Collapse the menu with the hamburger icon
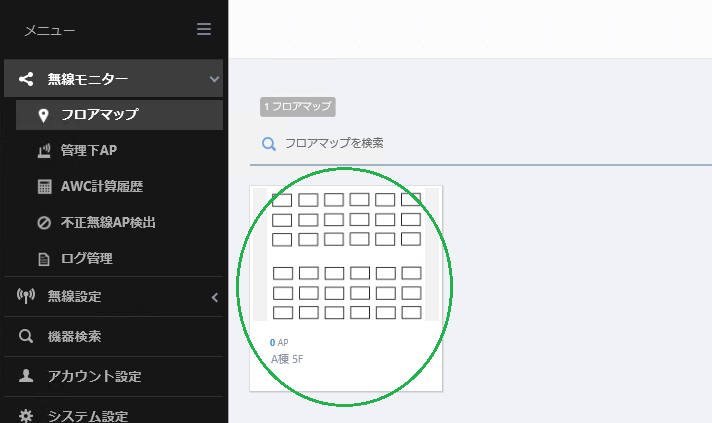Screen dimensions: 712x423 coord(204,30)
